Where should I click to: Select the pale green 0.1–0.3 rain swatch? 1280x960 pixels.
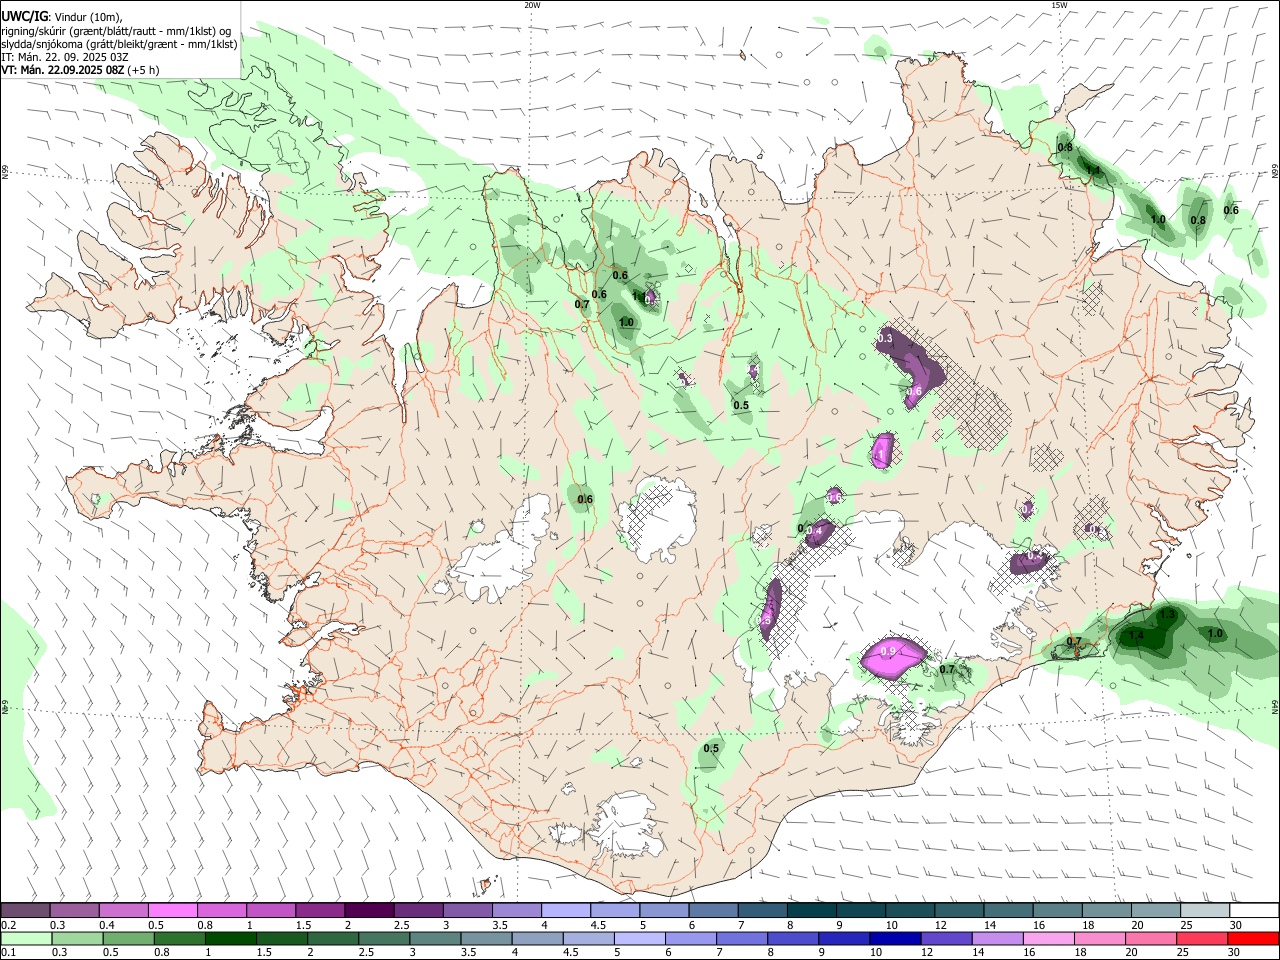[x=25, y=938]
